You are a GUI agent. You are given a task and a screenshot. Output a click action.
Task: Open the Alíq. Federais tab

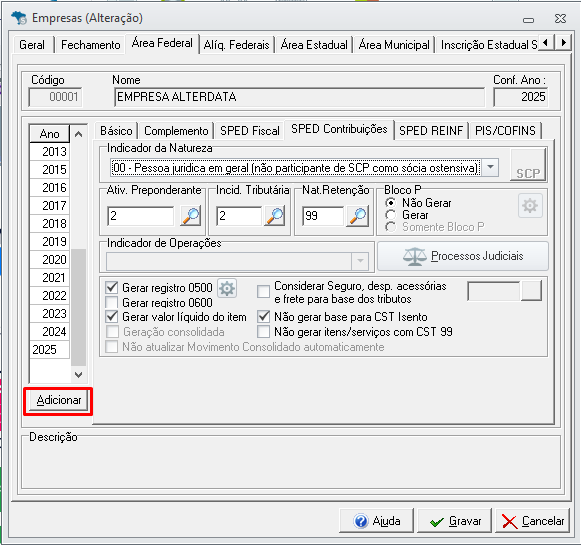[236, 45]
